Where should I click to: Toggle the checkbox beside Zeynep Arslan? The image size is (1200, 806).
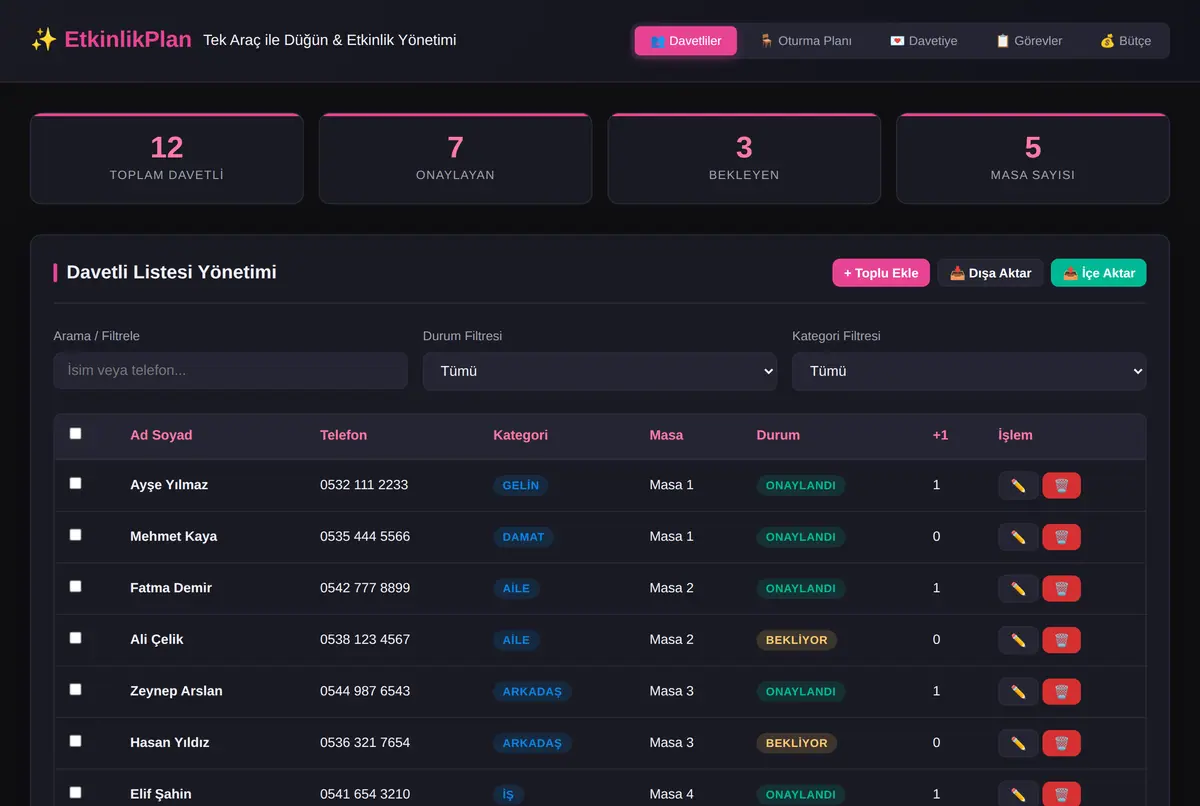coord(75,689)
